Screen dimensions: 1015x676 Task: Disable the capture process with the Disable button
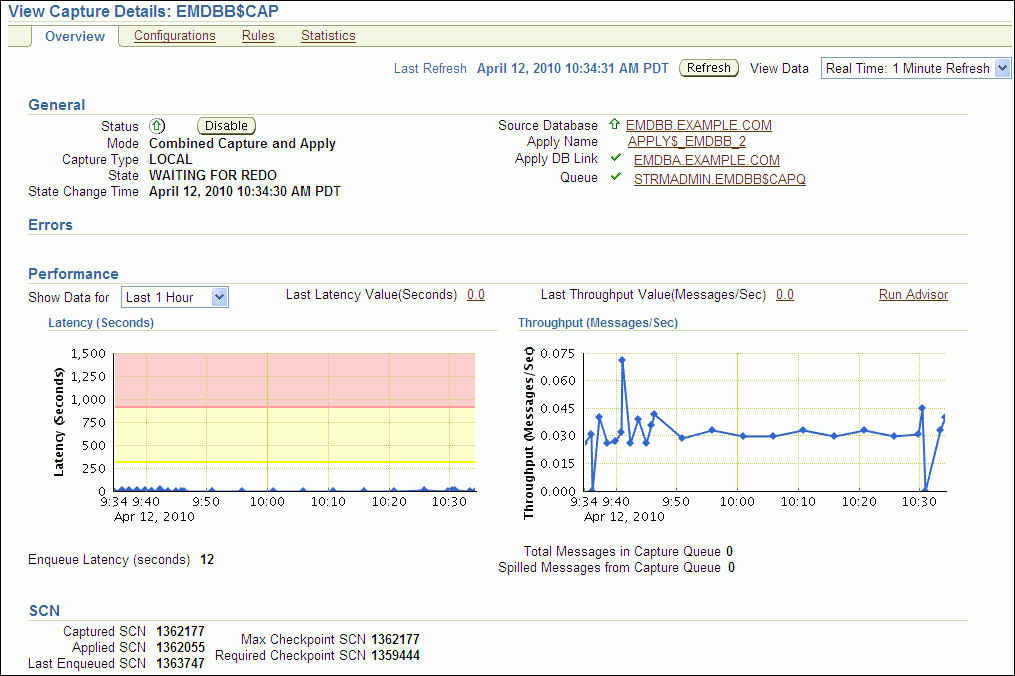click(x=227, y=126)
